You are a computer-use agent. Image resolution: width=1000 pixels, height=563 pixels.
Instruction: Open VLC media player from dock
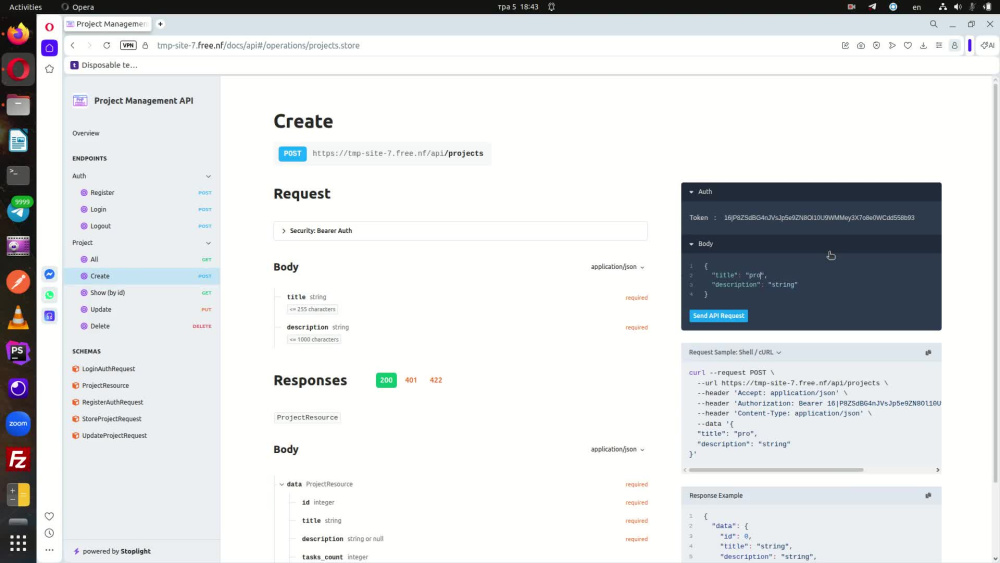coord(18,317)
